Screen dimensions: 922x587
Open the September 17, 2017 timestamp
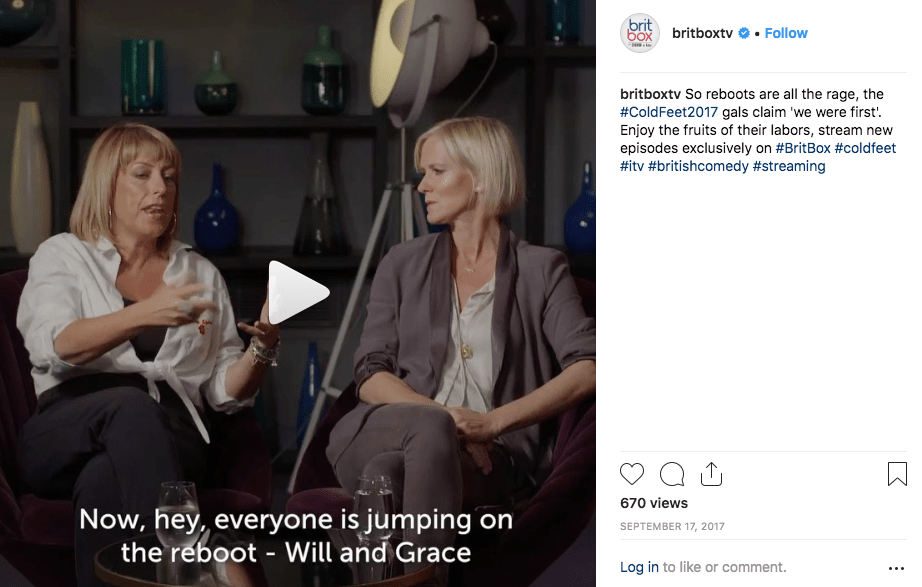672,526
